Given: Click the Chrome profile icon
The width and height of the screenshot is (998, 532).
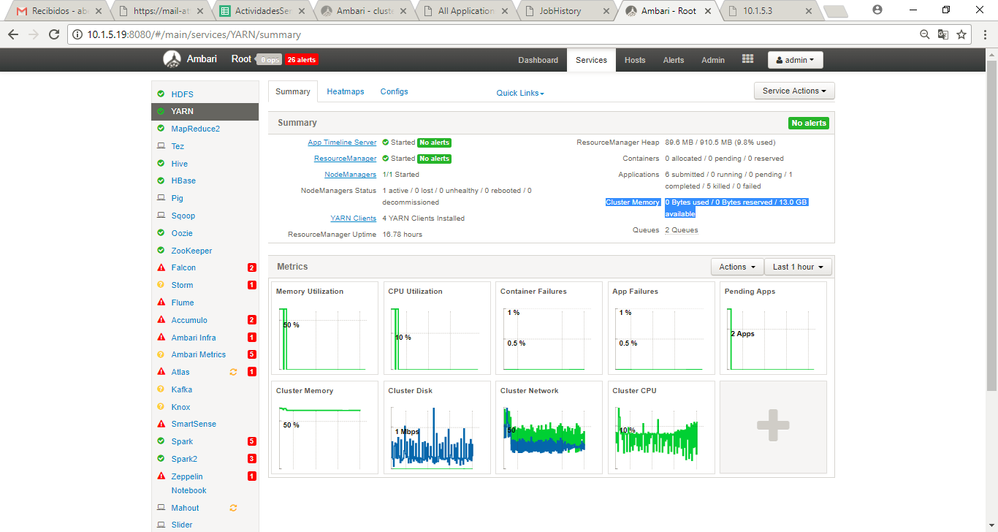Looking at the screenshot, I should (x=877, y=10).
